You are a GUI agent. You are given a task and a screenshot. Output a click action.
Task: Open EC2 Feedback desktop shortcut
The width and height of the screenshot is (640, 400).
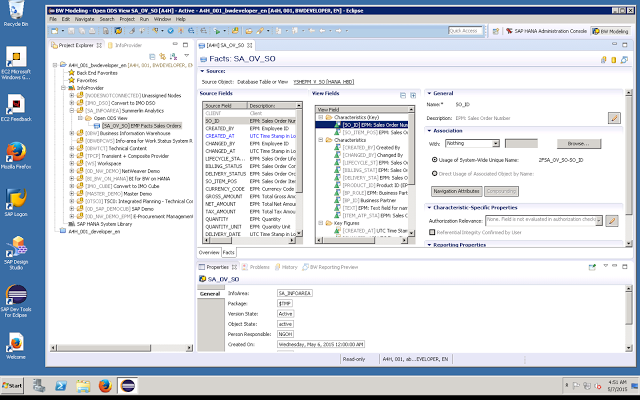pos(16,108)
